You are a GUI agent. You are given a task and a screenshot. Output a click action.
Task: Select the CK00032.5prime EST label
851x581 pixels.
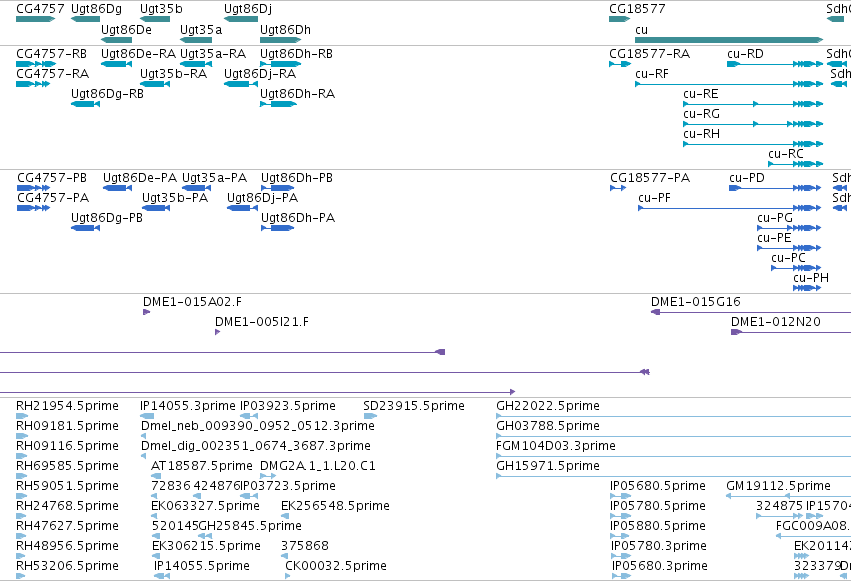[336, 566]
